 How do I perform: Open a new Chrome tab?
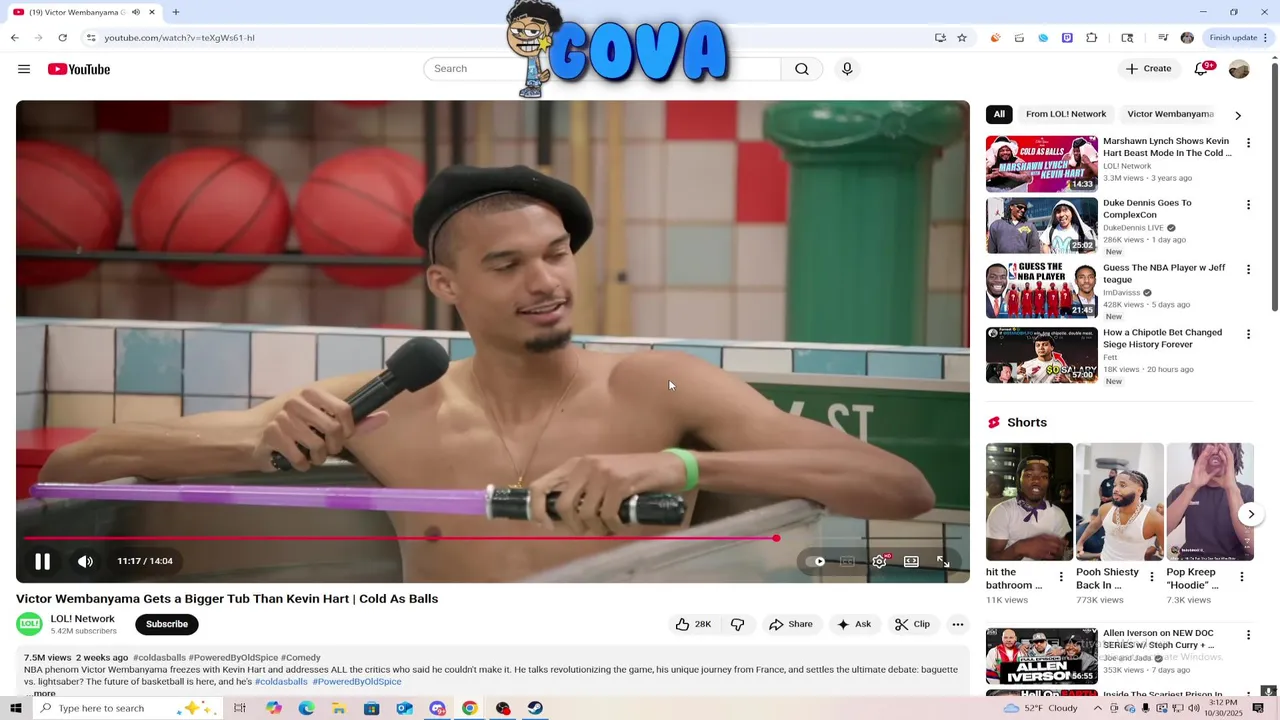click(x=176, y=12)
